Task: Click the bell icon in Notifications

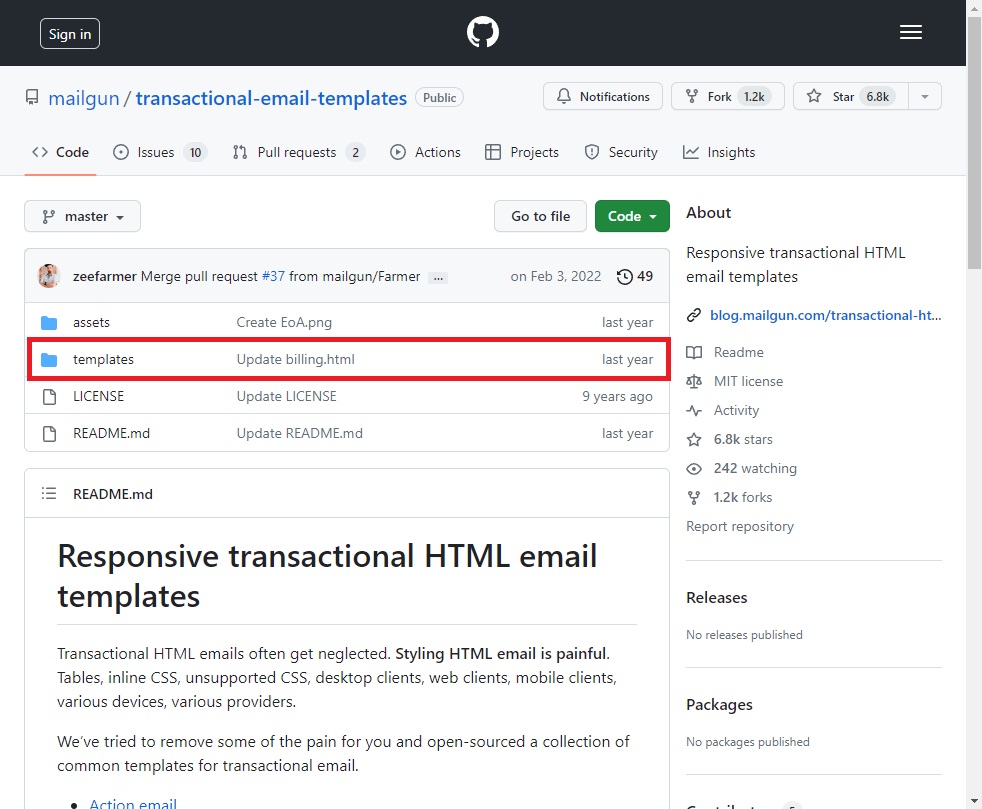Action: click(x=564, y=96)
